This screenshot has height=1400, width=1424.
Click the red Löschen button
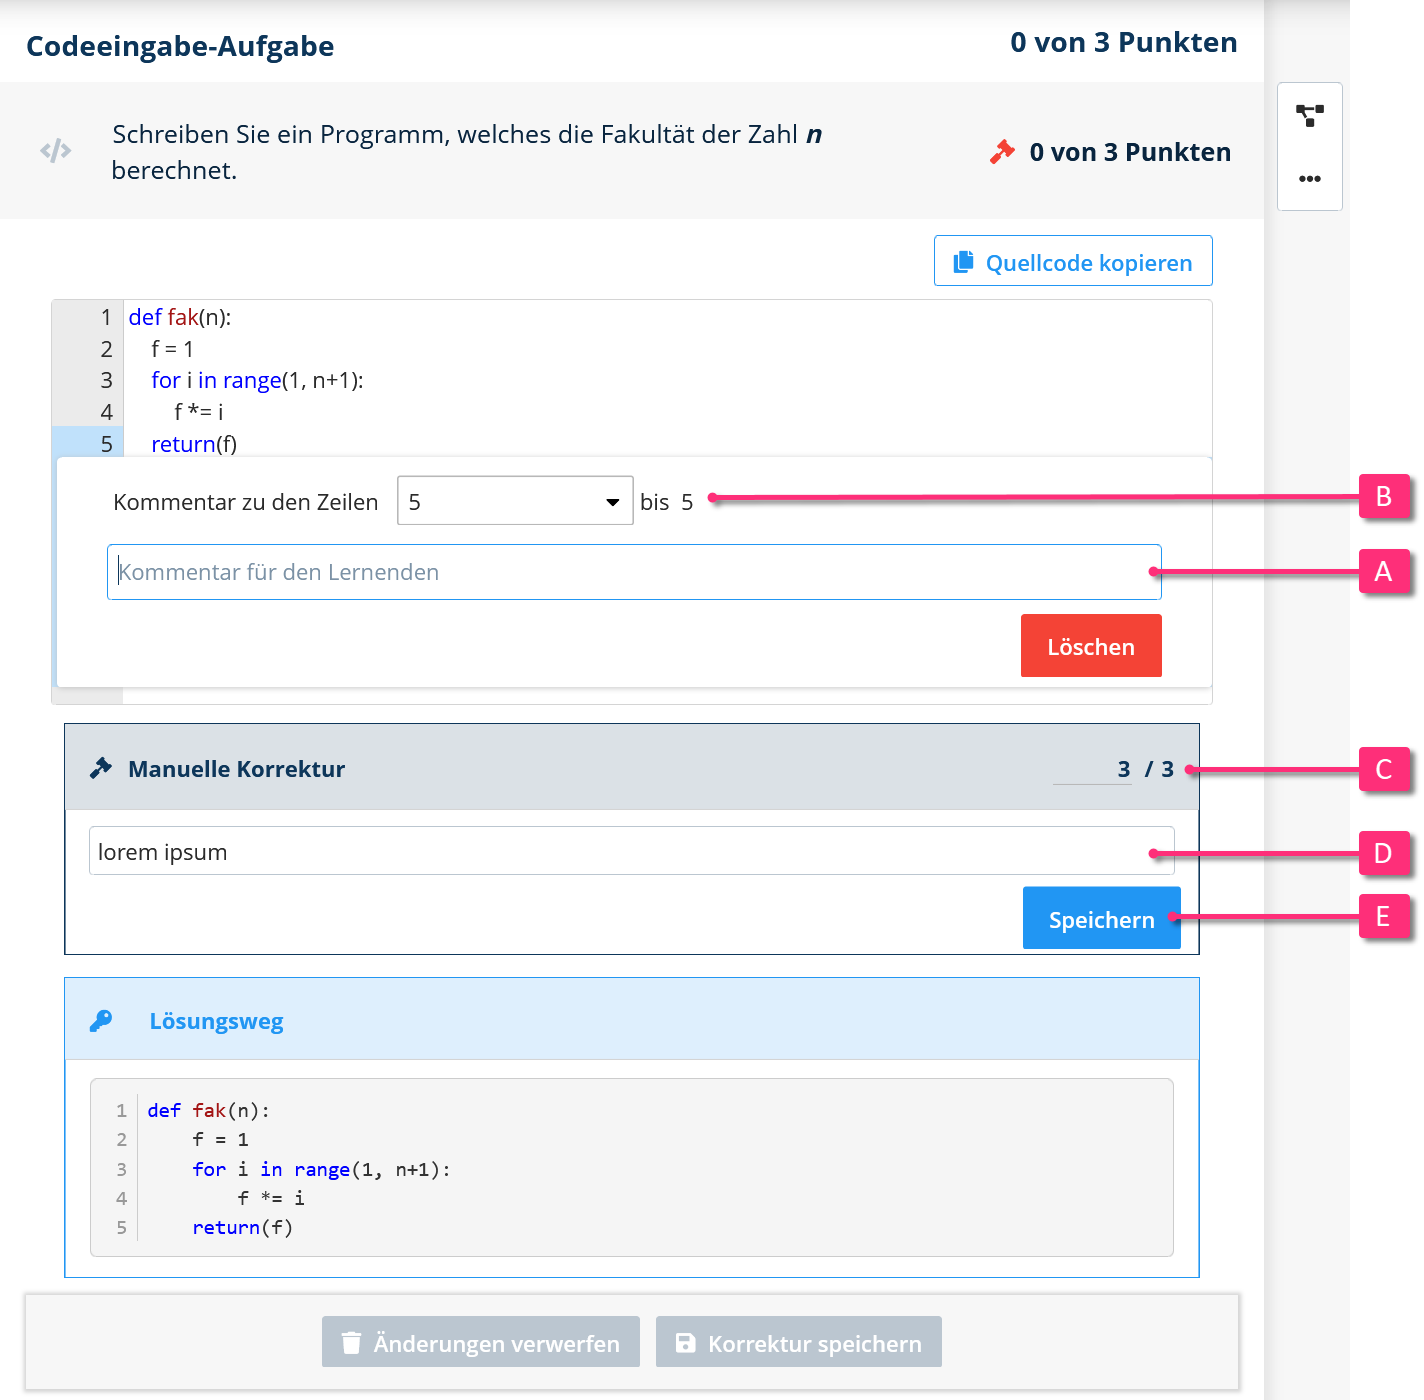tap(1091, 646)
